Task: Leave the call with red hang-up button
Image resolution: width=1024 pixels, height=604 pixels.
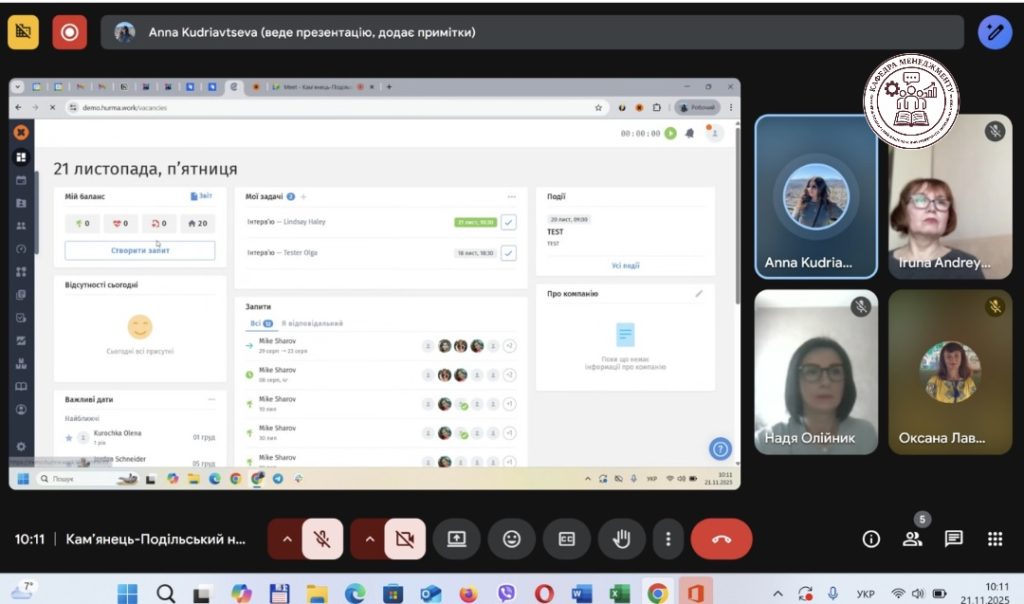Action: tap(721, 539)
